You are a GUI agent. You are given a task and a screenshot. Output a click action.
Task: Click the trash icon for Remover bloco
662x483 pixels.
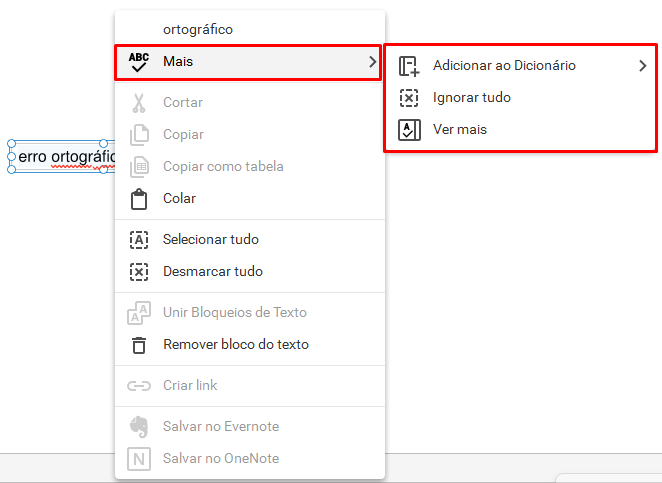click(138, 345)
